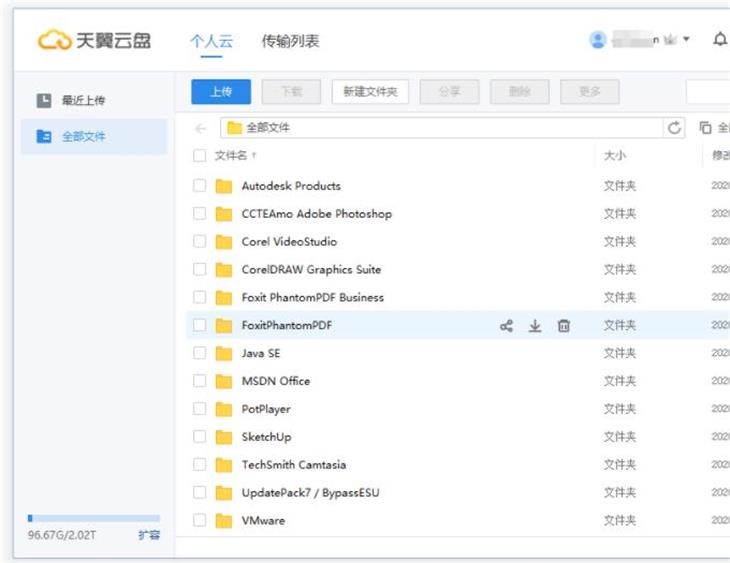Screen dimensions: 730x563
Task: Click 新建文件夹 button
Action: [371, 92]
